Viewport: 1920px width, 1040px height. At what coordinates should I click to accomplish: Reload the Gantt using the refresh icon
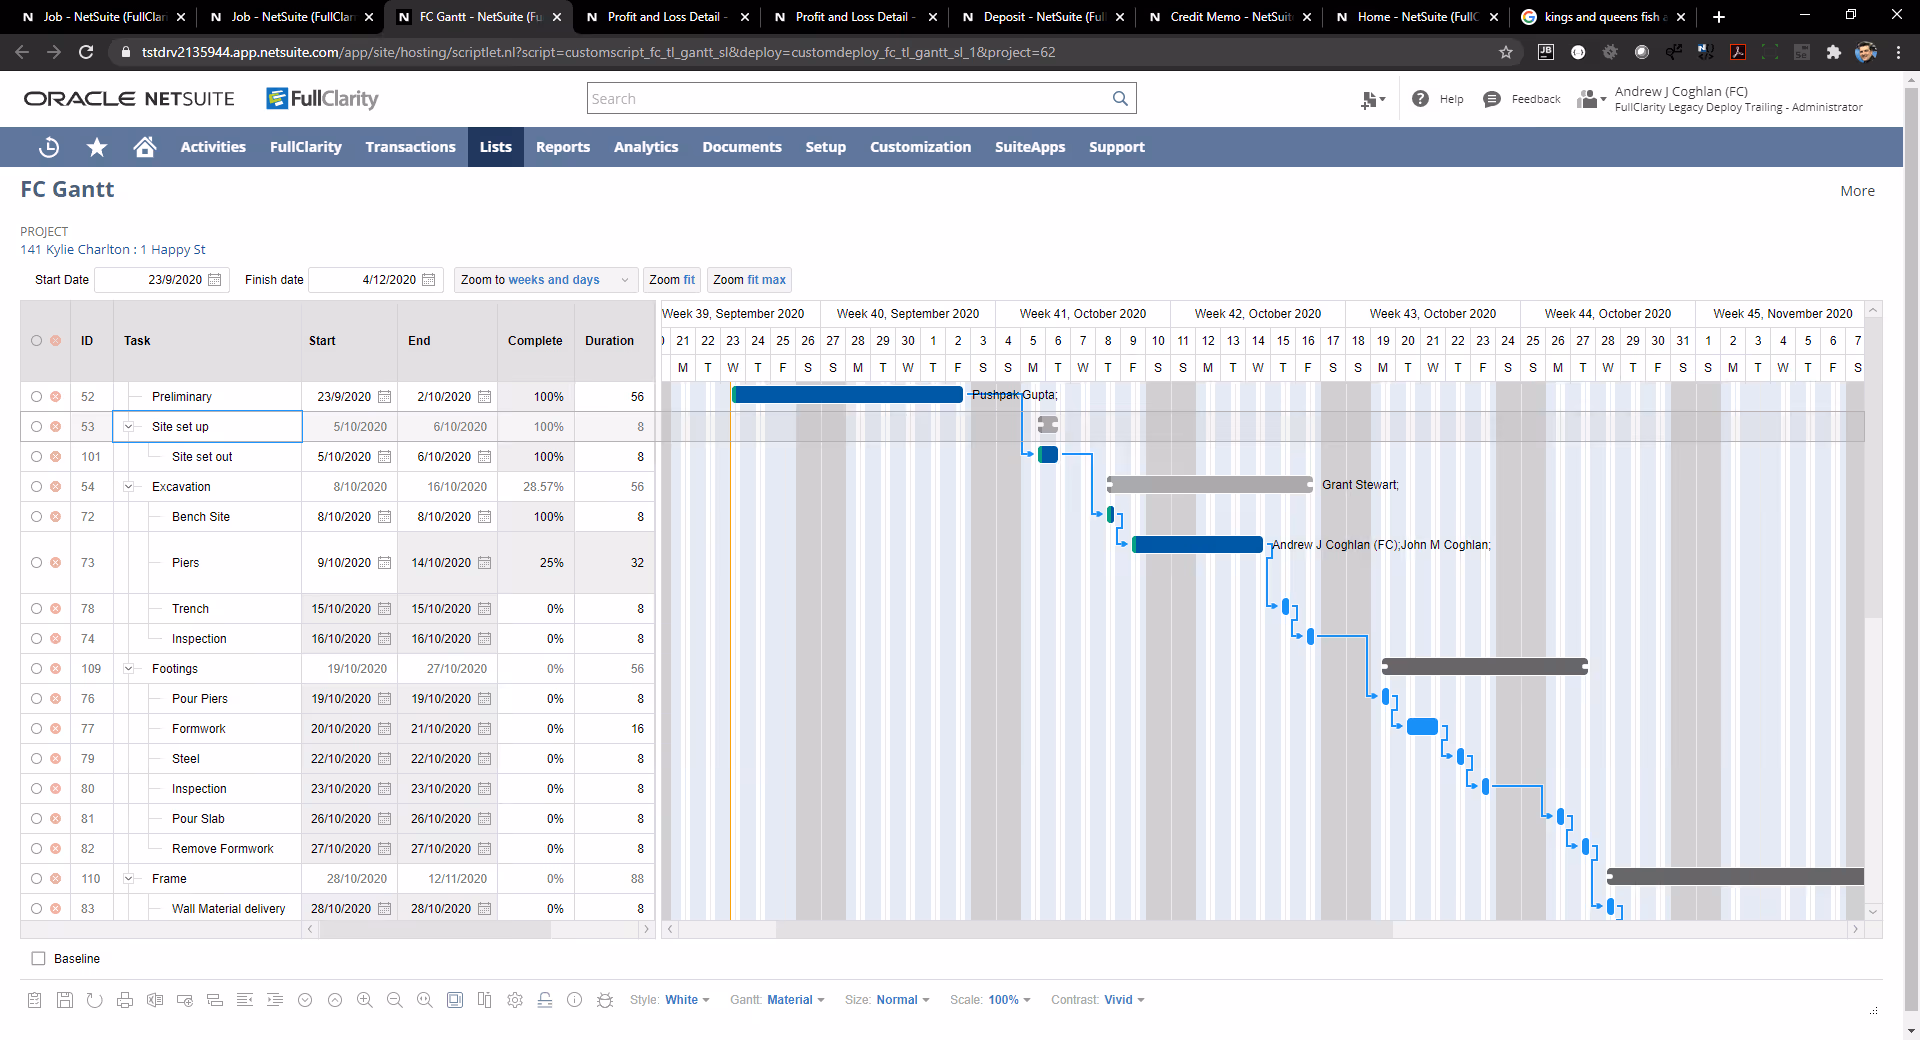tap(95, 1000)
